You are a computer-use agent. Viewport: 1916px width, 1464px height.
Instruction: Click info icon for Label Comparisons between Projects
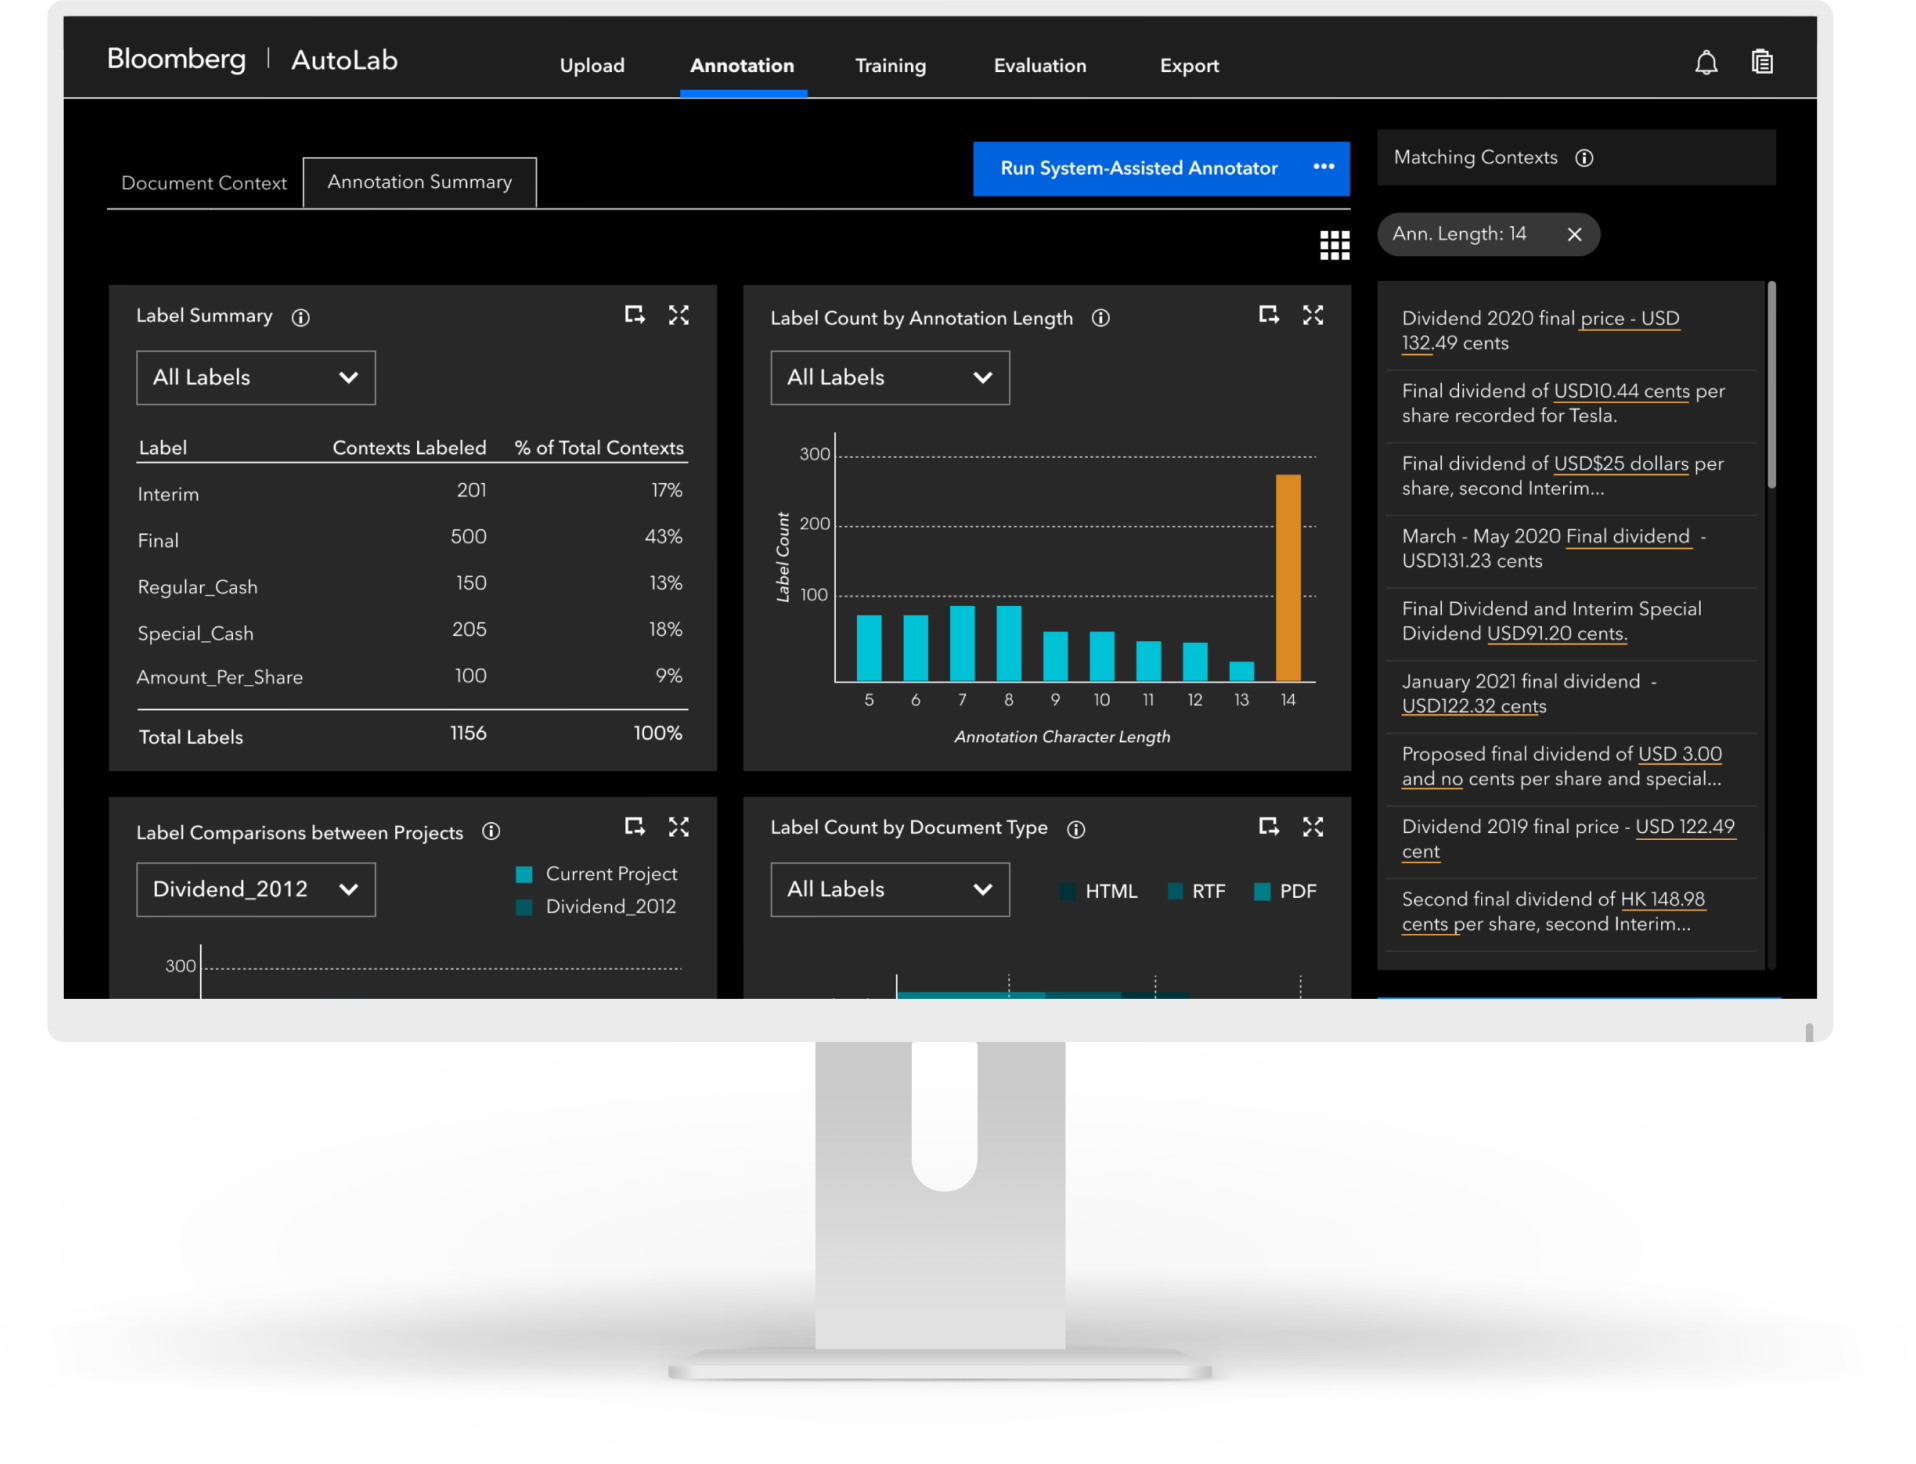[491, 831]
